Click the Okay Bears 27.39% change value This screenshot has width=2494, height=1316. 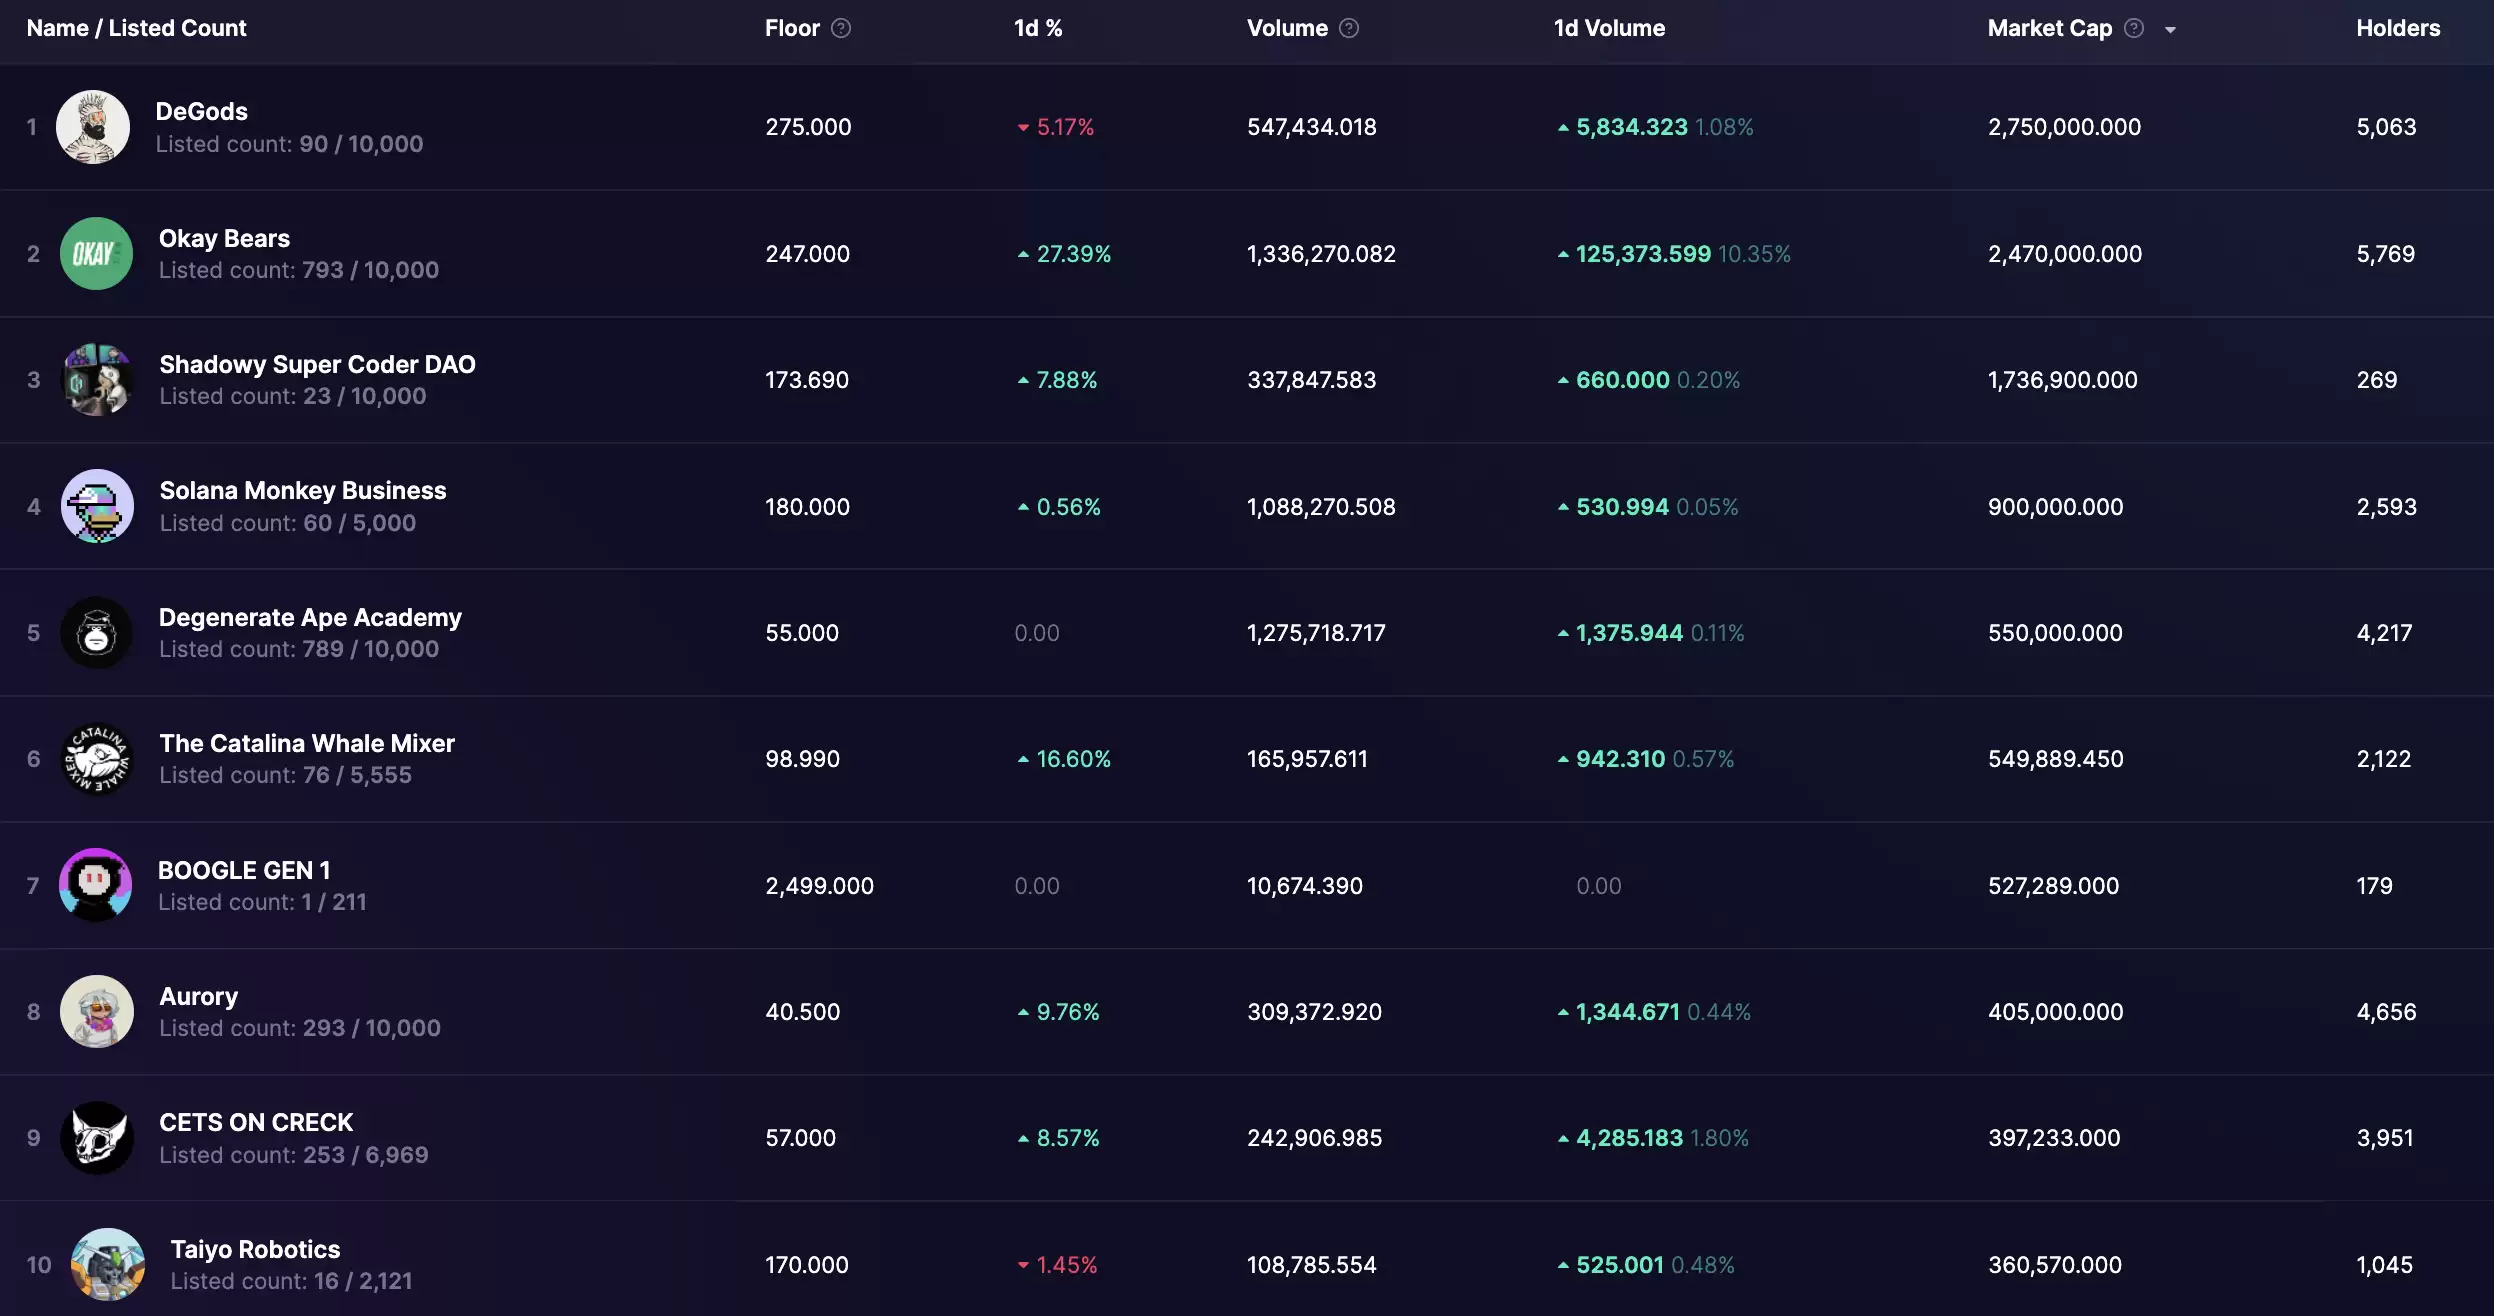click(x=1072, y=254)
